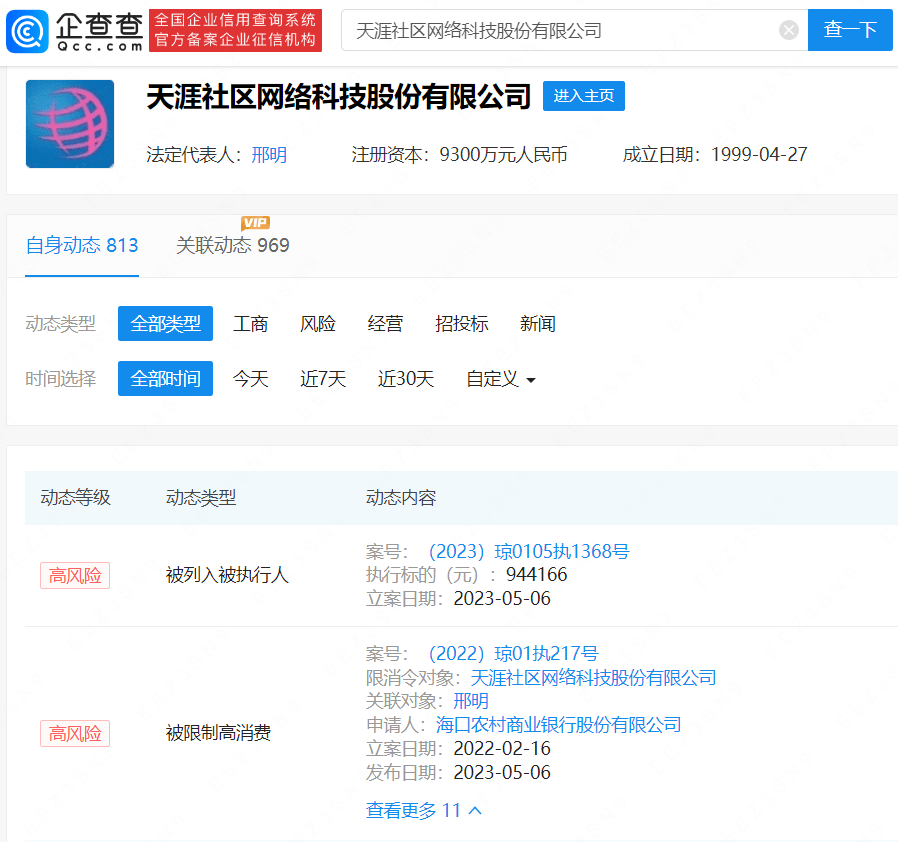
Task: Click the 查一下 search button
Action: (x=850, y=30)
